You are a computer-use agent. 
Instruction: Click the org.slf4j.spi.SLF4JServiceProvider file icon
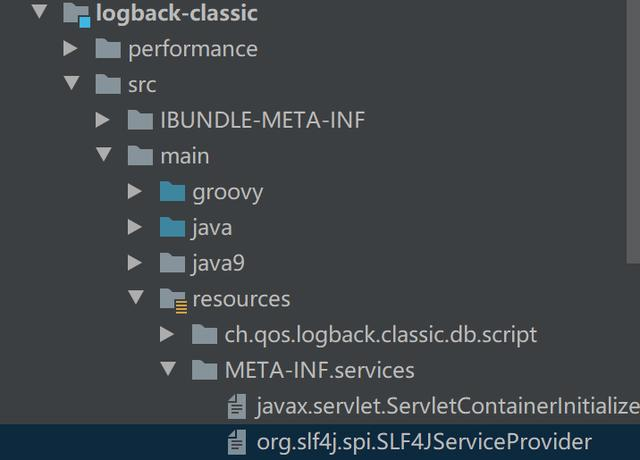(x=237, y=442)
